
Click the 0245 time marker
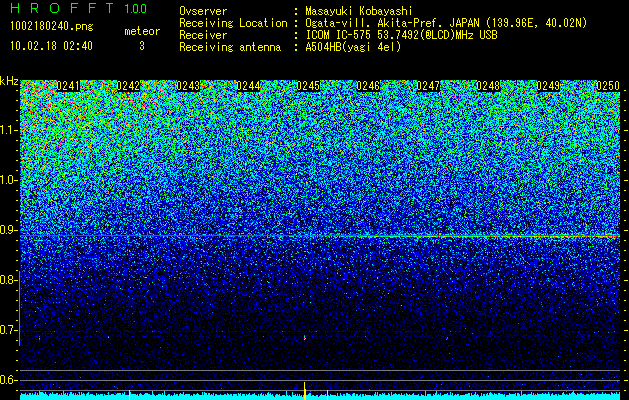[308, 86]
